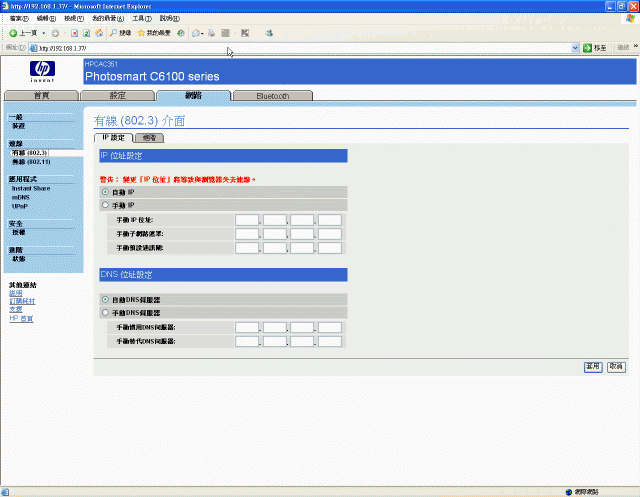This screenshot has width=640, height=497.
Task: Click the Mail envelope toolbar icon
Action: [x=196, y=33]
